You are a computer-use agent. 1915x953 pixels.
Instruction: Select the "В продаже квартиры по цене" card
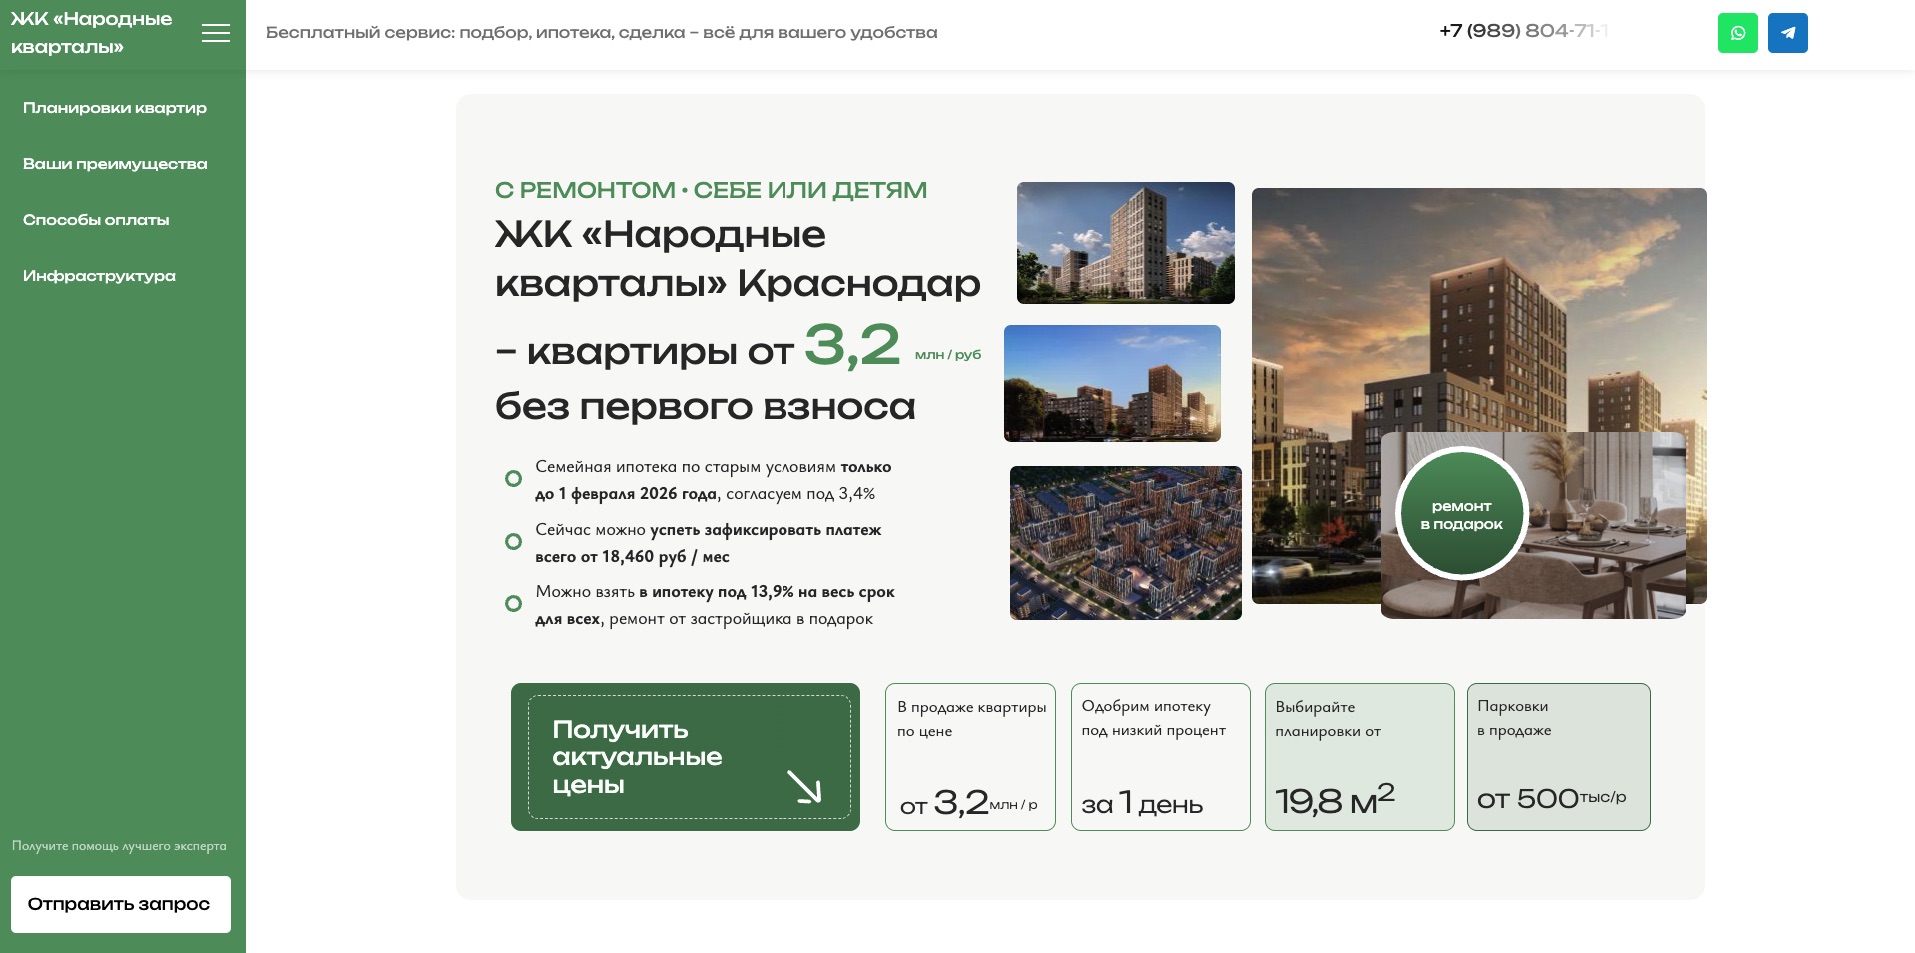point(969,757)
